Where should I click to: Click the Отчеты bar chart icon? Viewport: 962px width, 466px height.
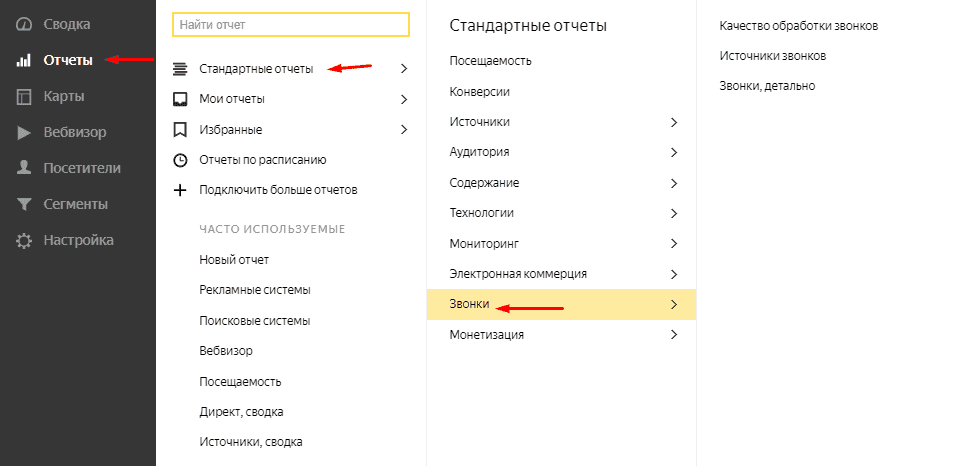[24, 60]
